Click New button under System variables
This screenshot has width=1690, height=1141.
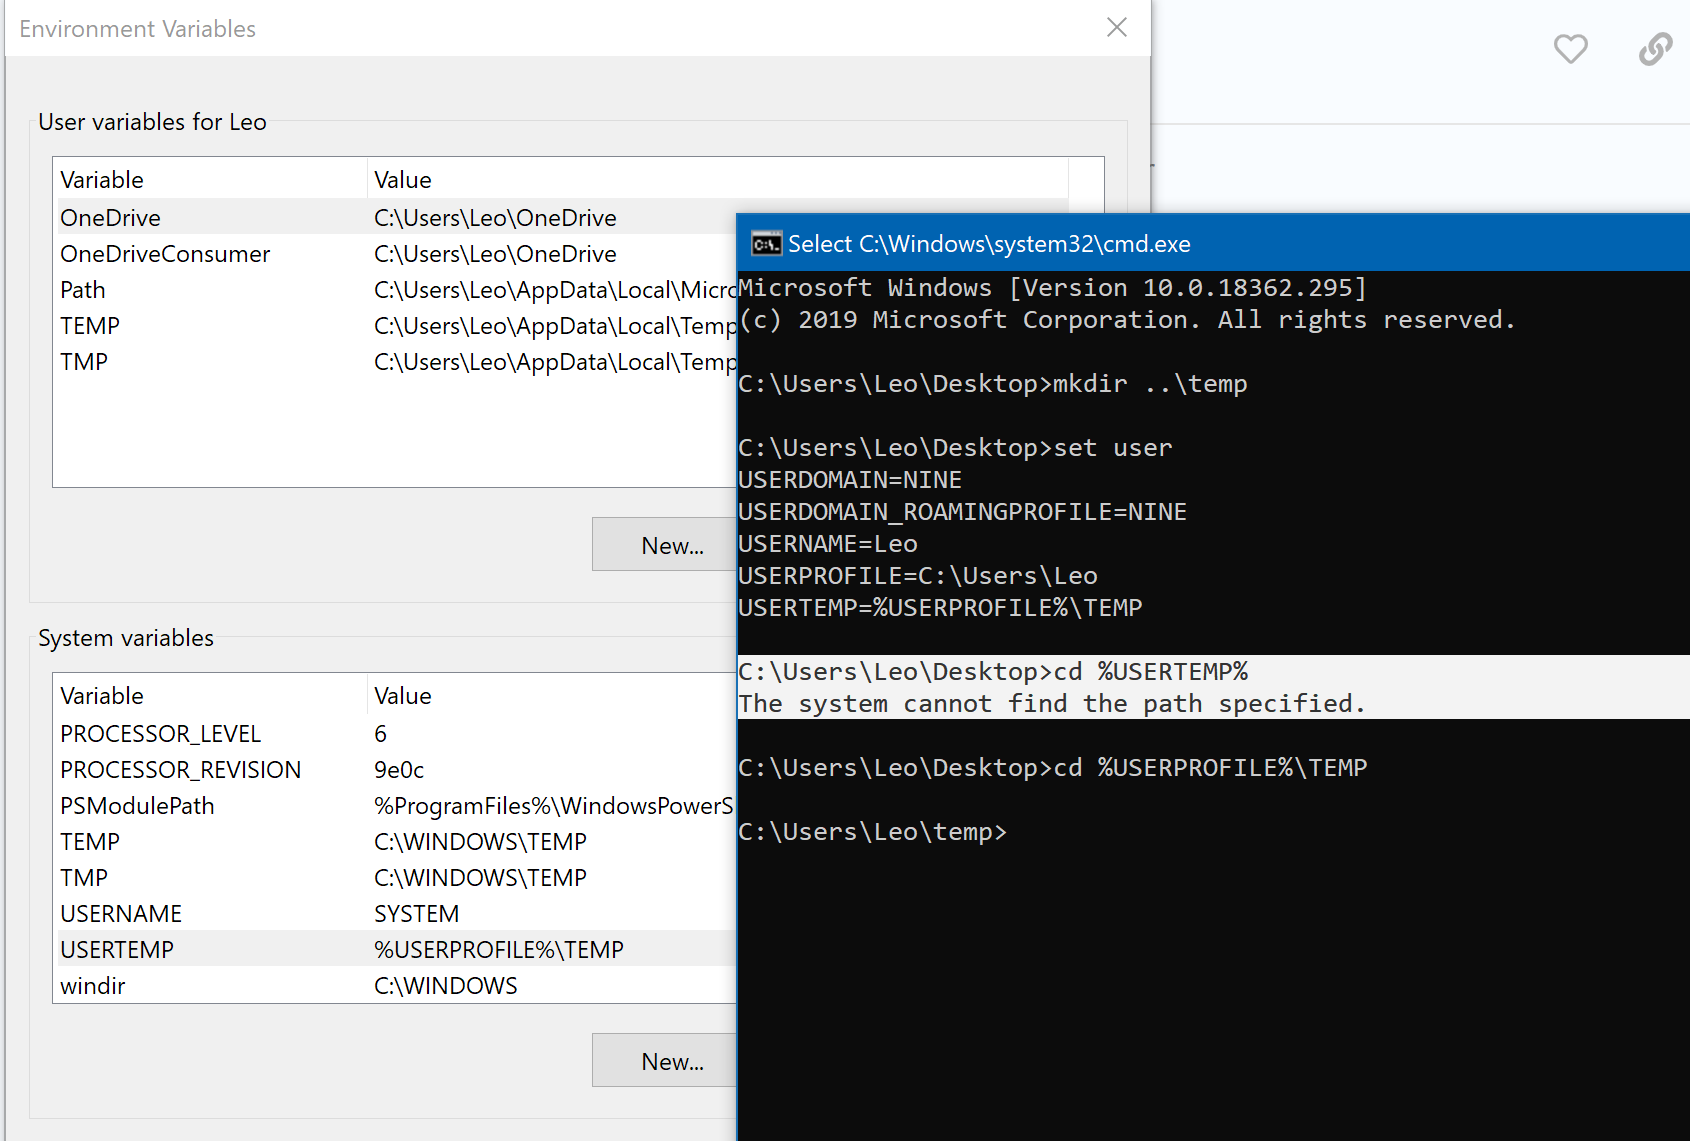(x=664, y=1061)
